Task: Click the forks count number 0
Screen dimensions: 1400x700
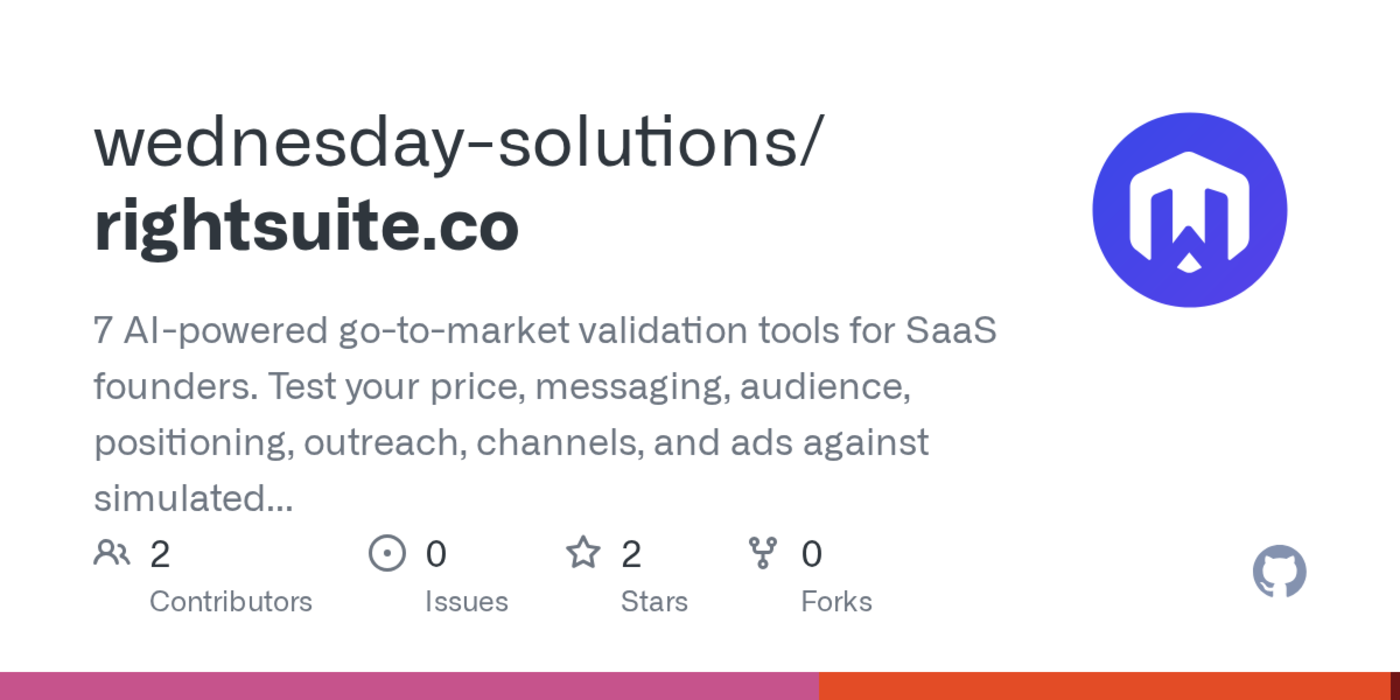Action: point(812,554)
